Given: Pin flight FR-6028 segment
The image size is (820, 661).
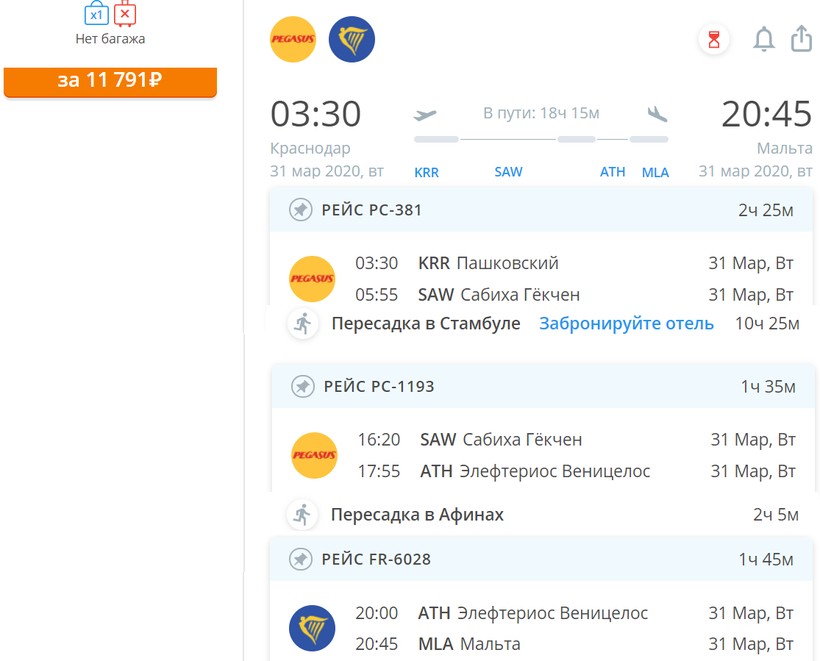Looking at the screenshot, I should 300,559.
